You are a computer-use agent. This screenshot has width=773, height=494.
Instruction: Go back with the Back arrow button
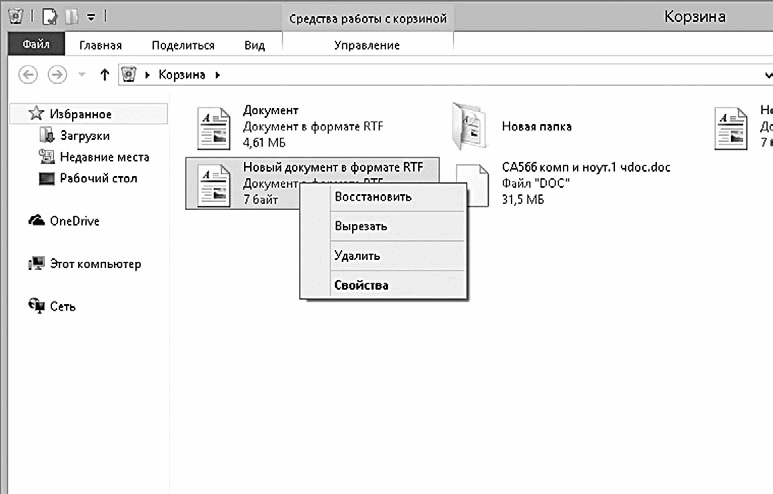coord(28,75)
